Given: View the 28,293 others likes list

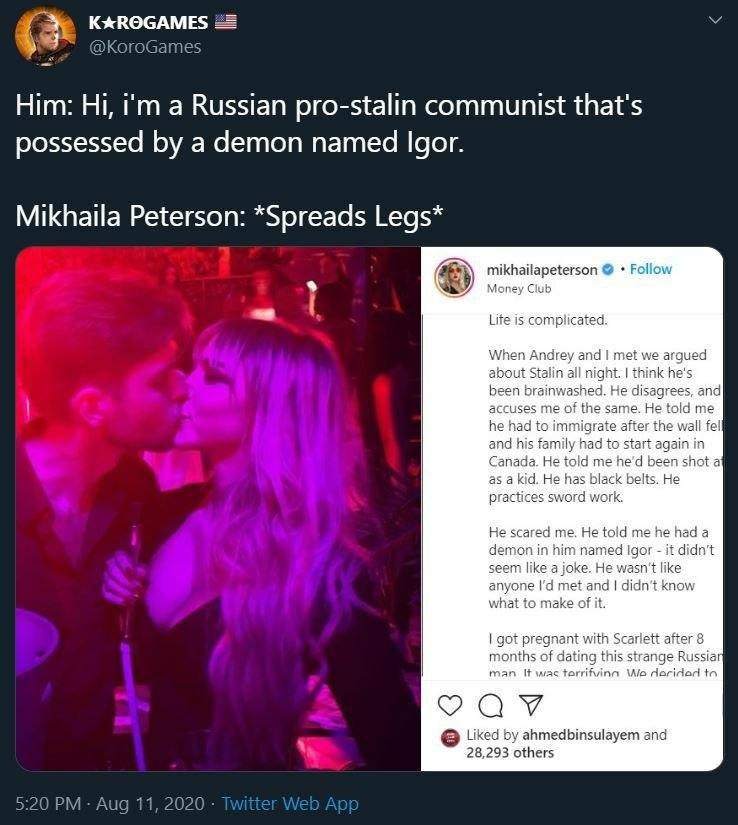Looking at the screenshot, I should [x=510, y=753].
